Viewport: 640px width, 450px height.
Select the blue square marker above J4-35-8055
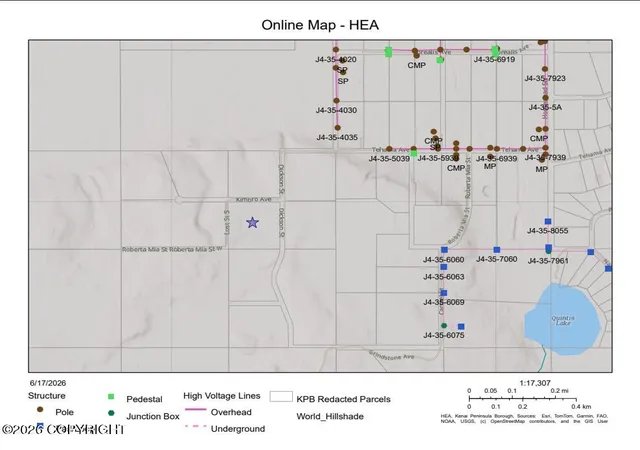548,221
